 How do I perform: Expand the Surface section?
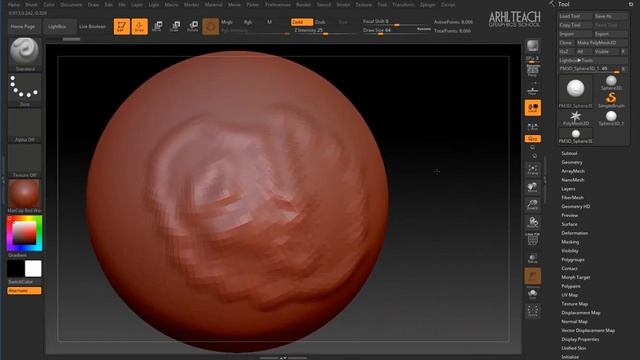569,224
